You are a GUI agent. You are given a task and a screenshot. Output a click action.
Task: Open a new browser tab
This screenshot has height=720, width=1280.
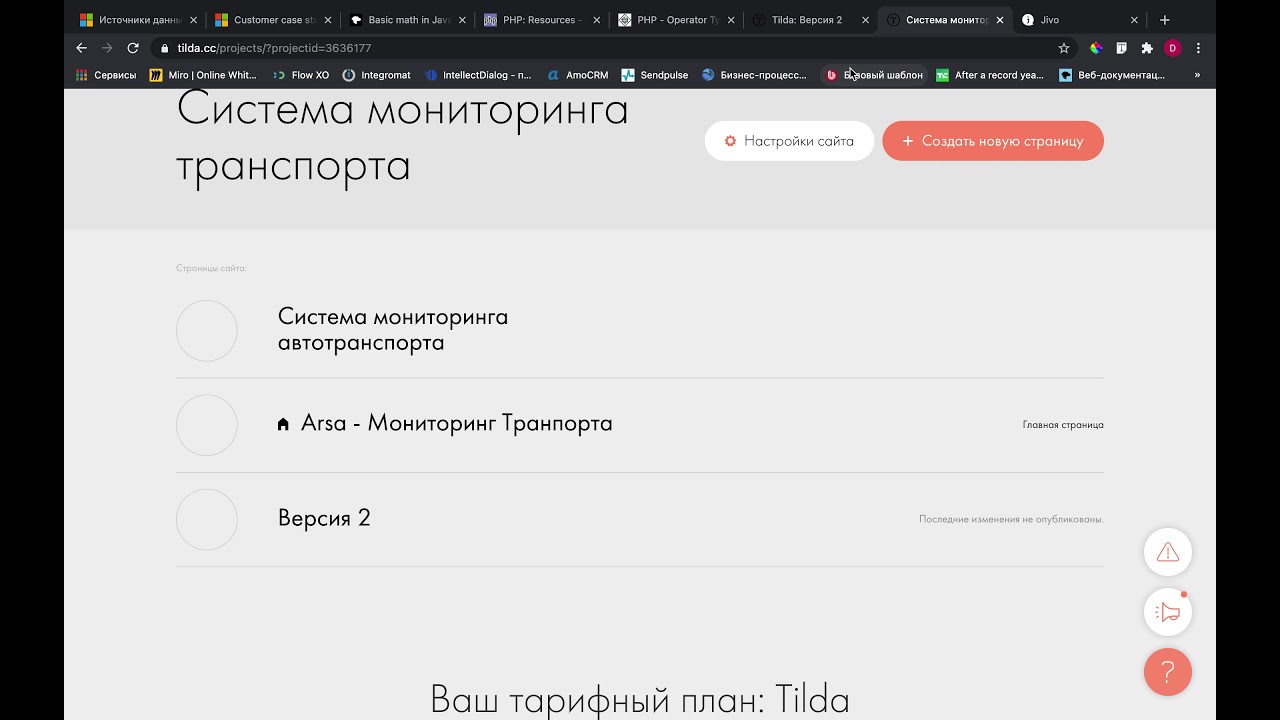pyautogui.click(x=1165, y=20)
